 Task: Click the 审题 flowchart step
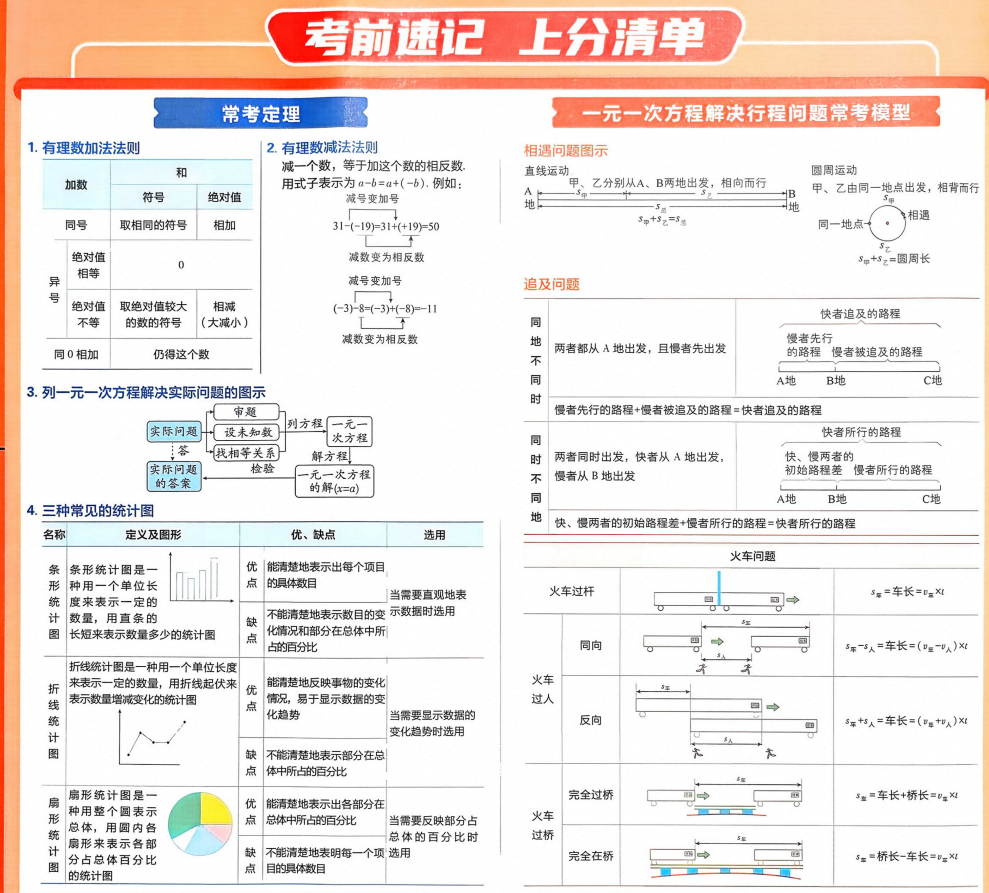click(245, 412)
